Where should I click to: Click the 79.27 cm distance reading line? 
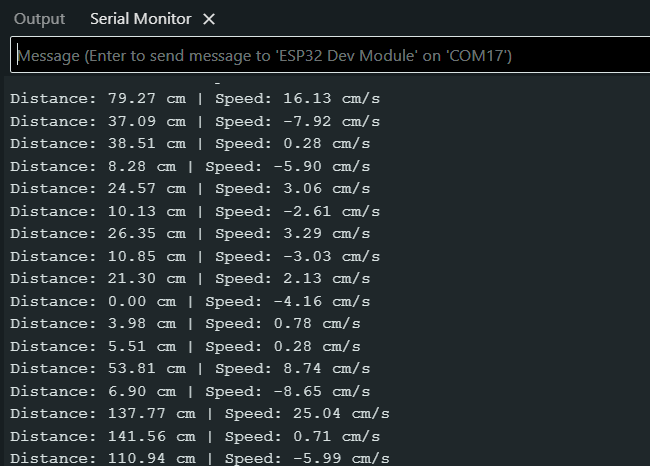(195, 99)
